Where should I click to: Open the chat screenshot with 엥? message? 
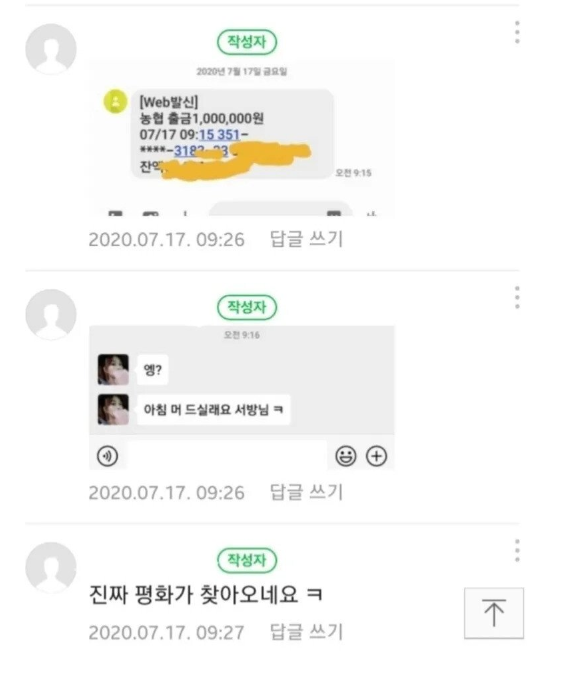(242, 398)
